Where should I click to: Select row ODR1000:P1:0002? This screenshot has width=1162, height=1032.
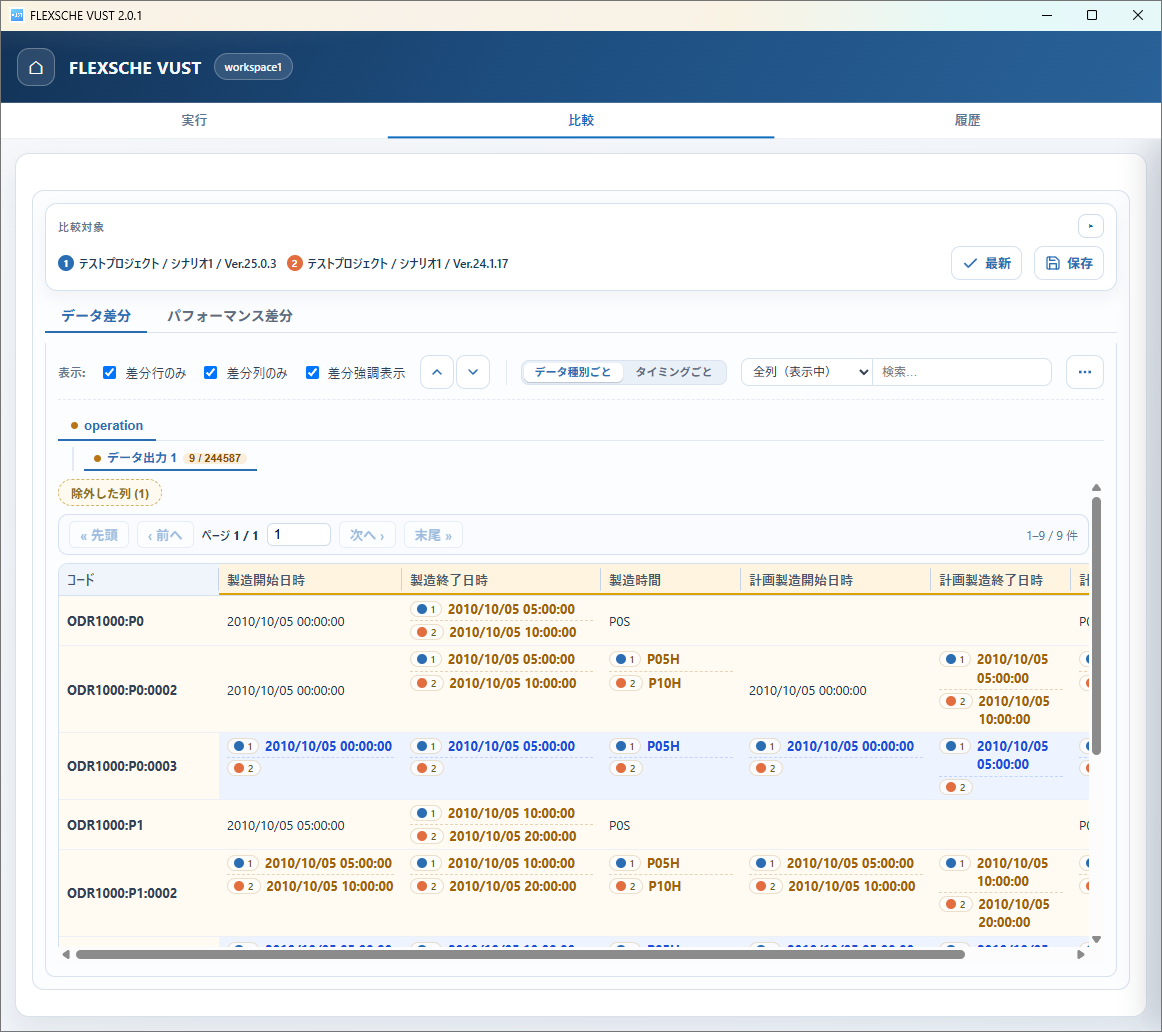point(574,893)
